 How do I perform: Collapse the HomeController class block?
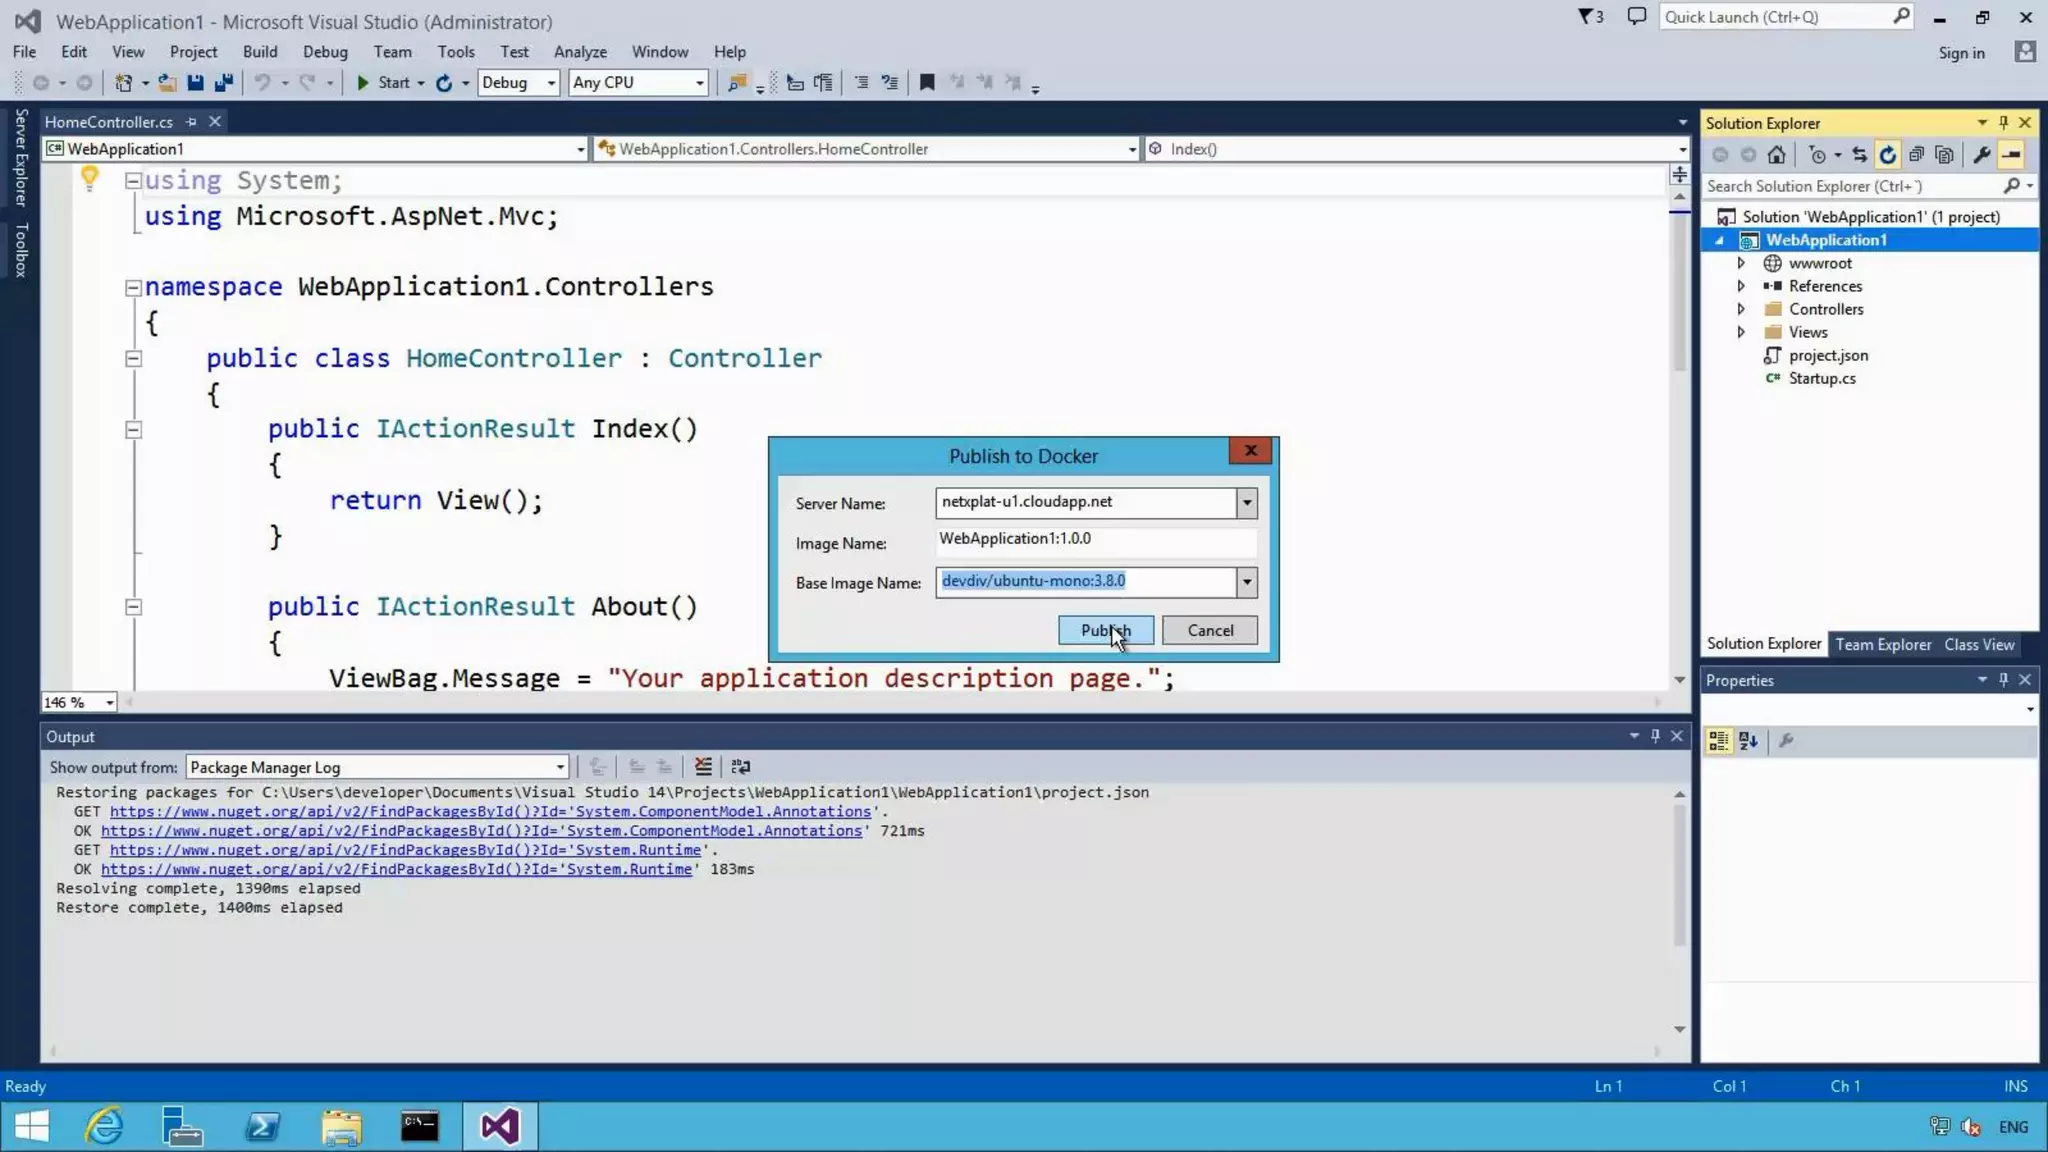(x=132, y=359)
